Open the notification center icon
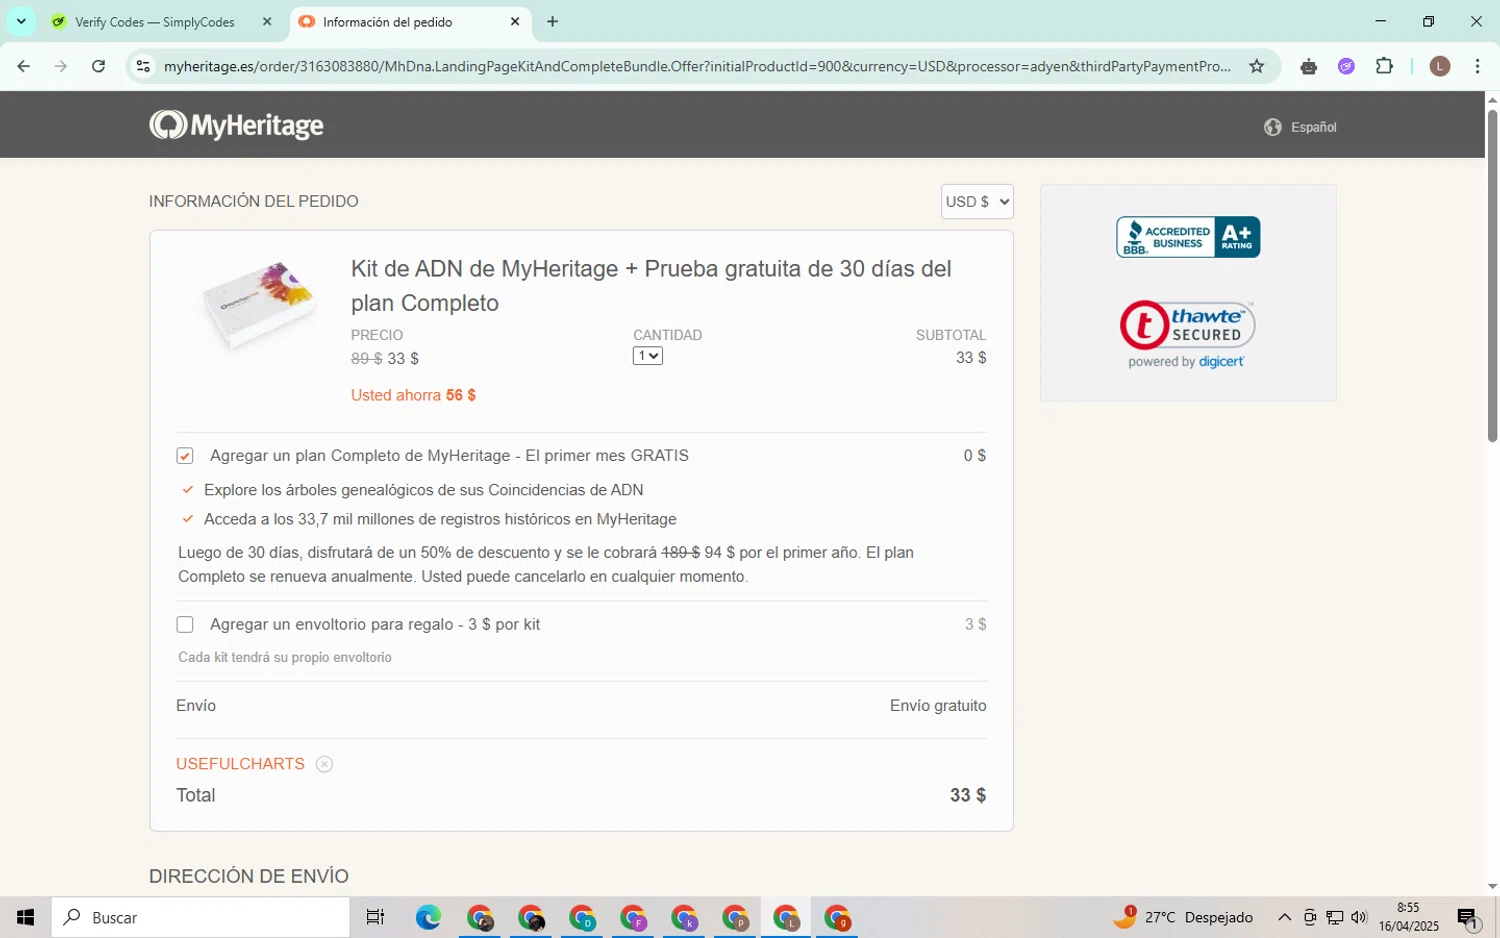The height and width of the screenshot is (938, 1500). 1467,918
